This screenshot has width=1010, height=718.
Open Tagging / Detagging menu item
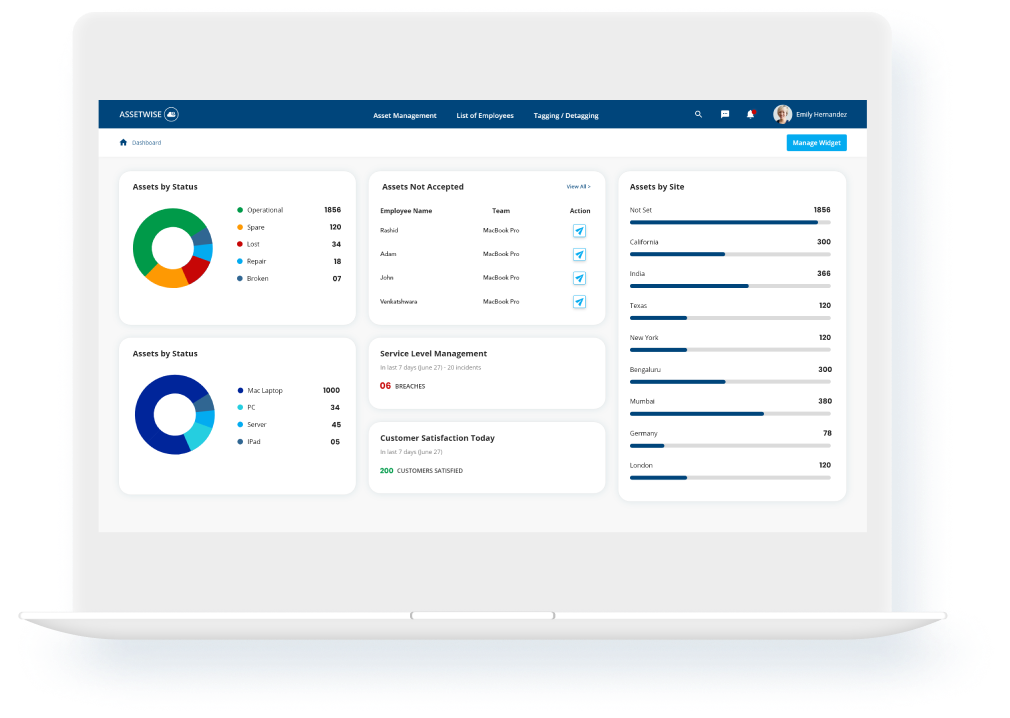[566, 116]
